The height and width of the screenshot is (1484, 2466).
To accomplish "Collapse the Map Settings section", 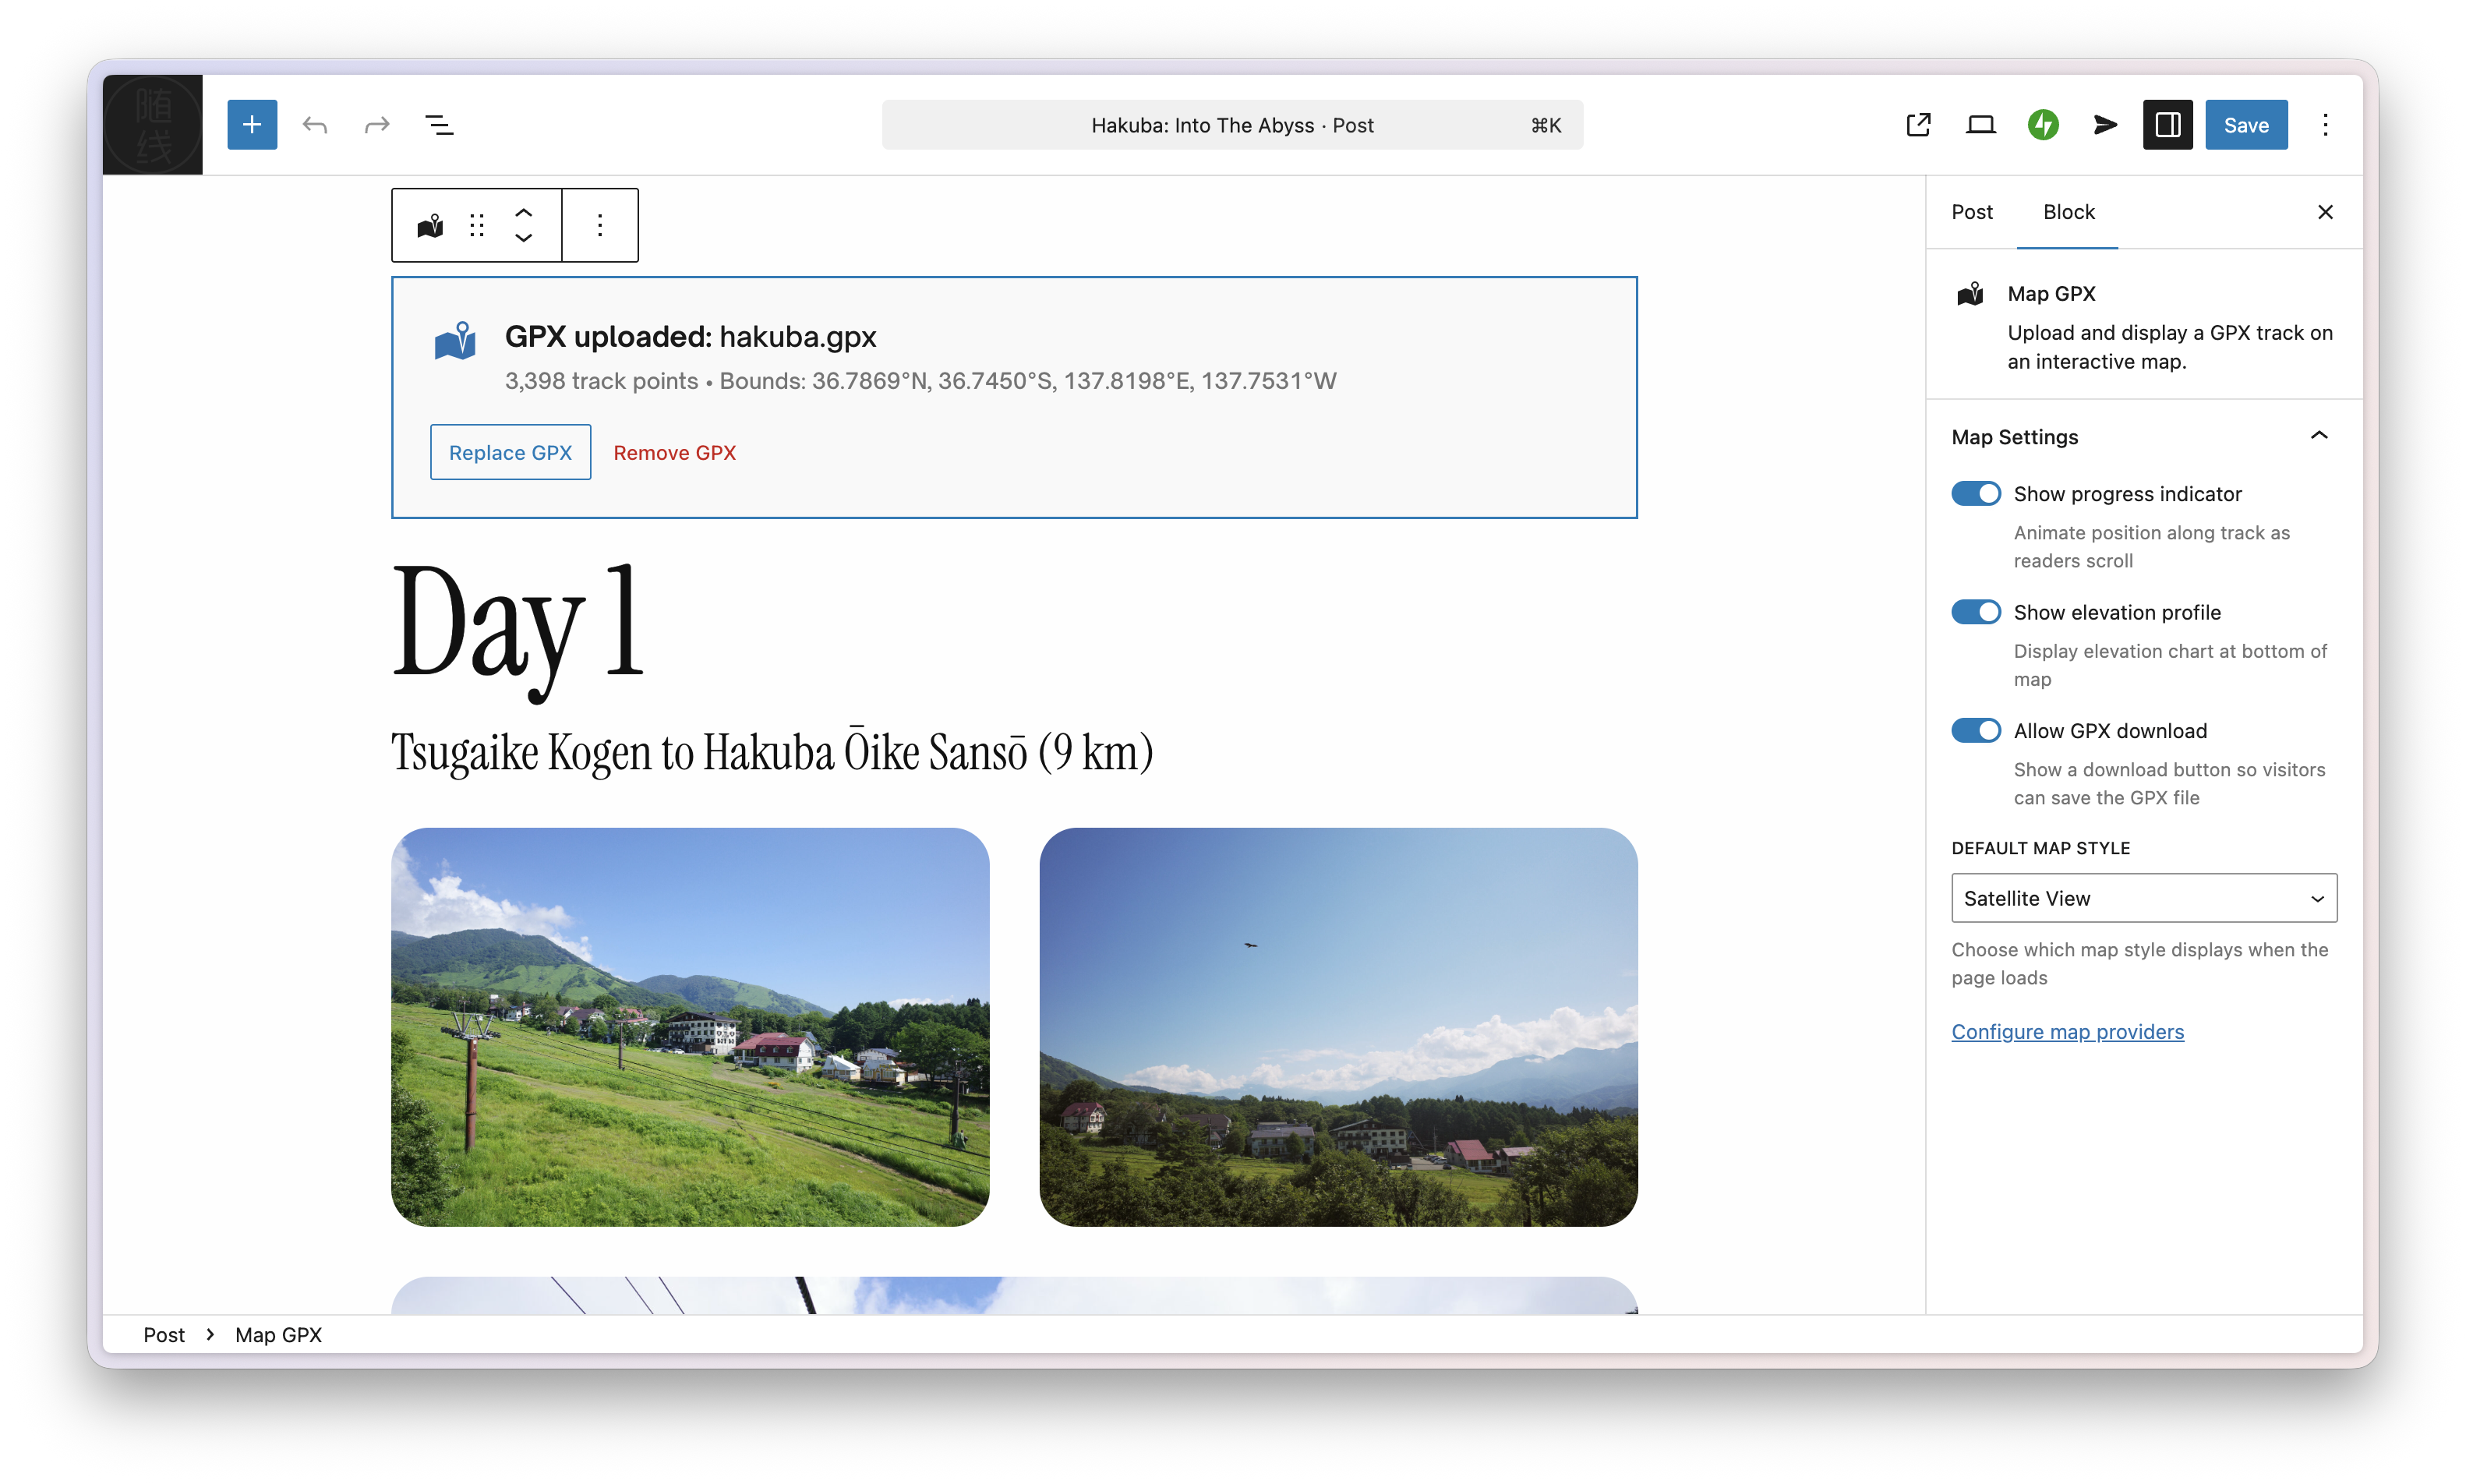I will [2319, 435].
